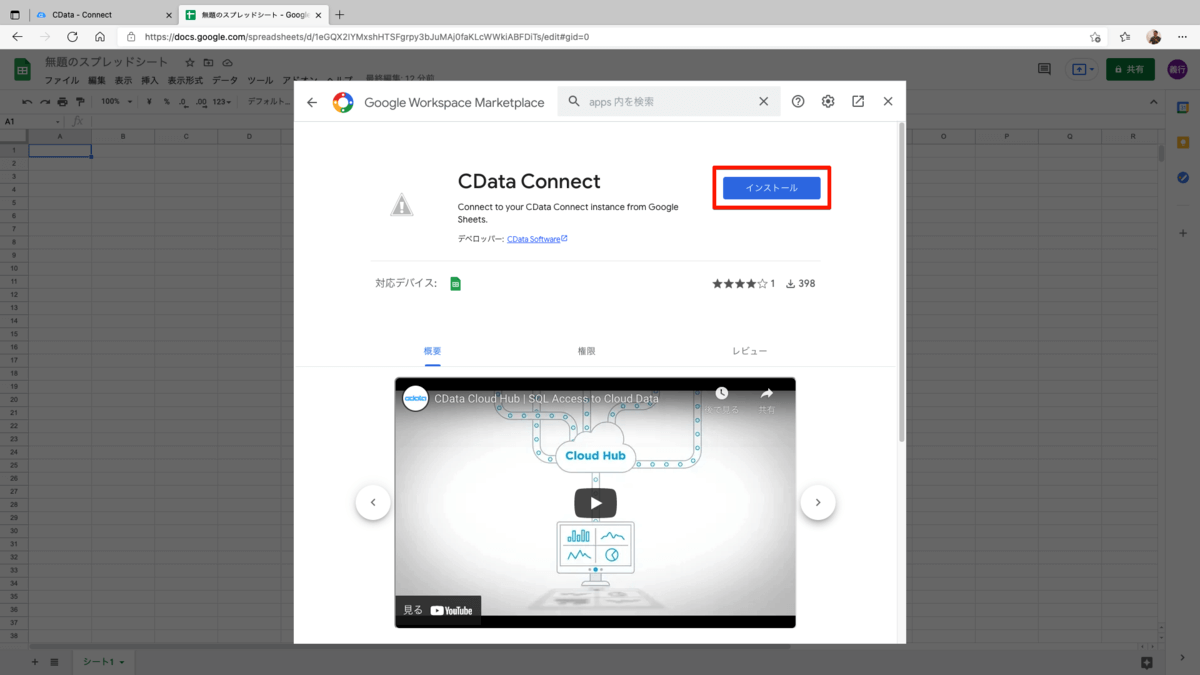This screenshot has height=675, width=1200.
Task: Open the new browser tab plus button
Action: [340, 15]
